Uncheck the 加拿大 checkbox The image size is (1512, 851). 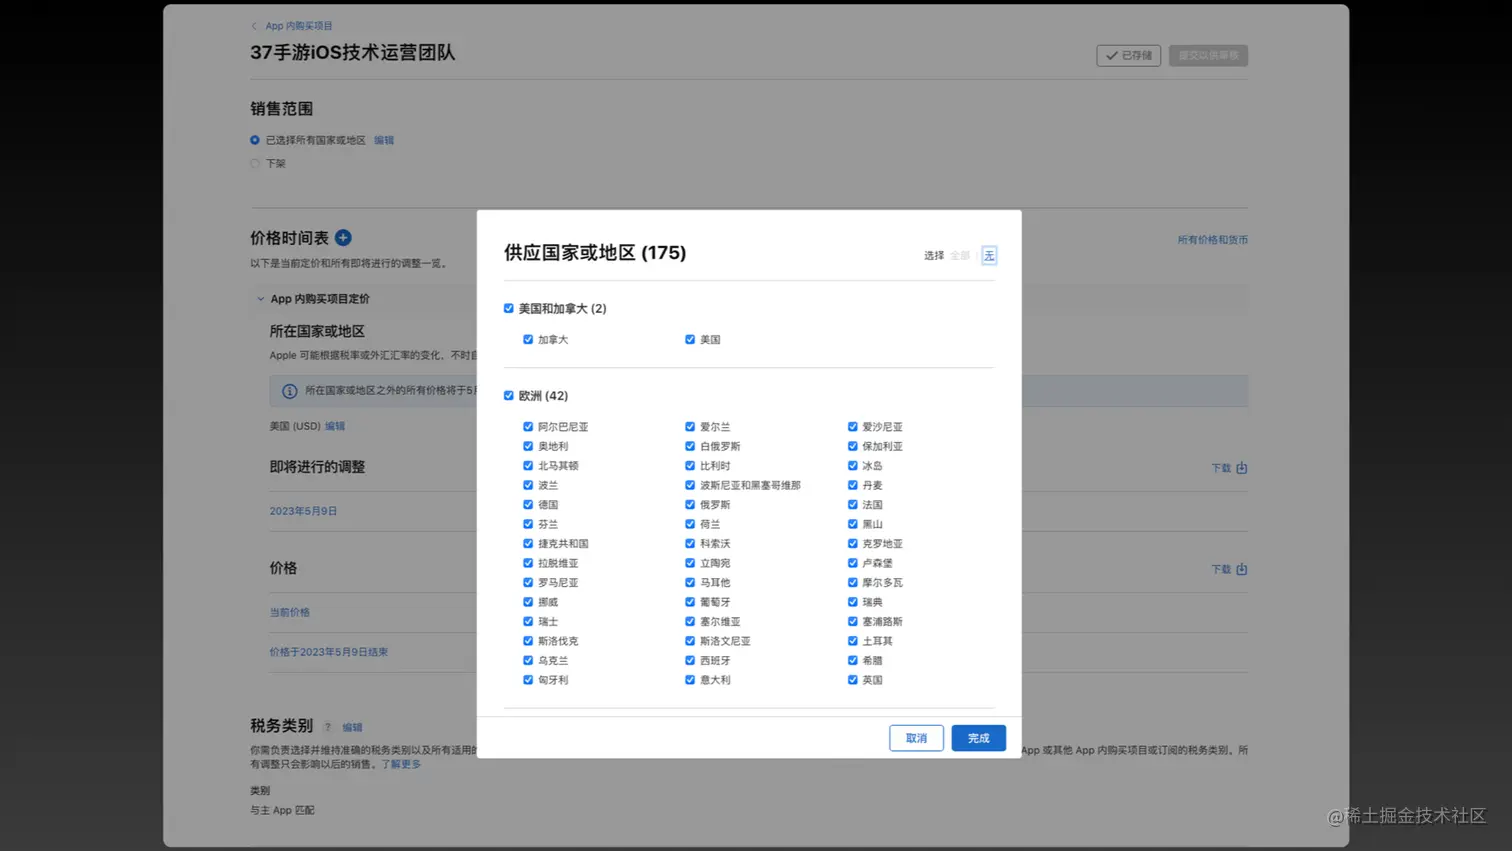tap(528, 340)
